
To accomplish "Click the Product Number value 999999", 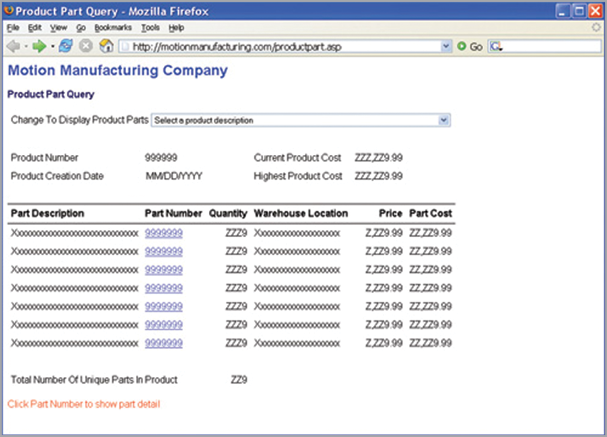I will point(161,158).
